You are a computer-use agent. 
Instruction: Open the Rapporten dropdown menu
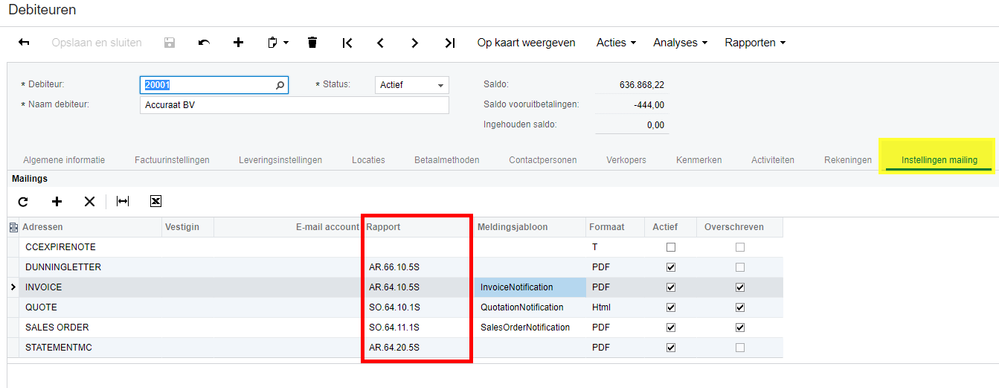pyautogui.click(x=755, y=43)
